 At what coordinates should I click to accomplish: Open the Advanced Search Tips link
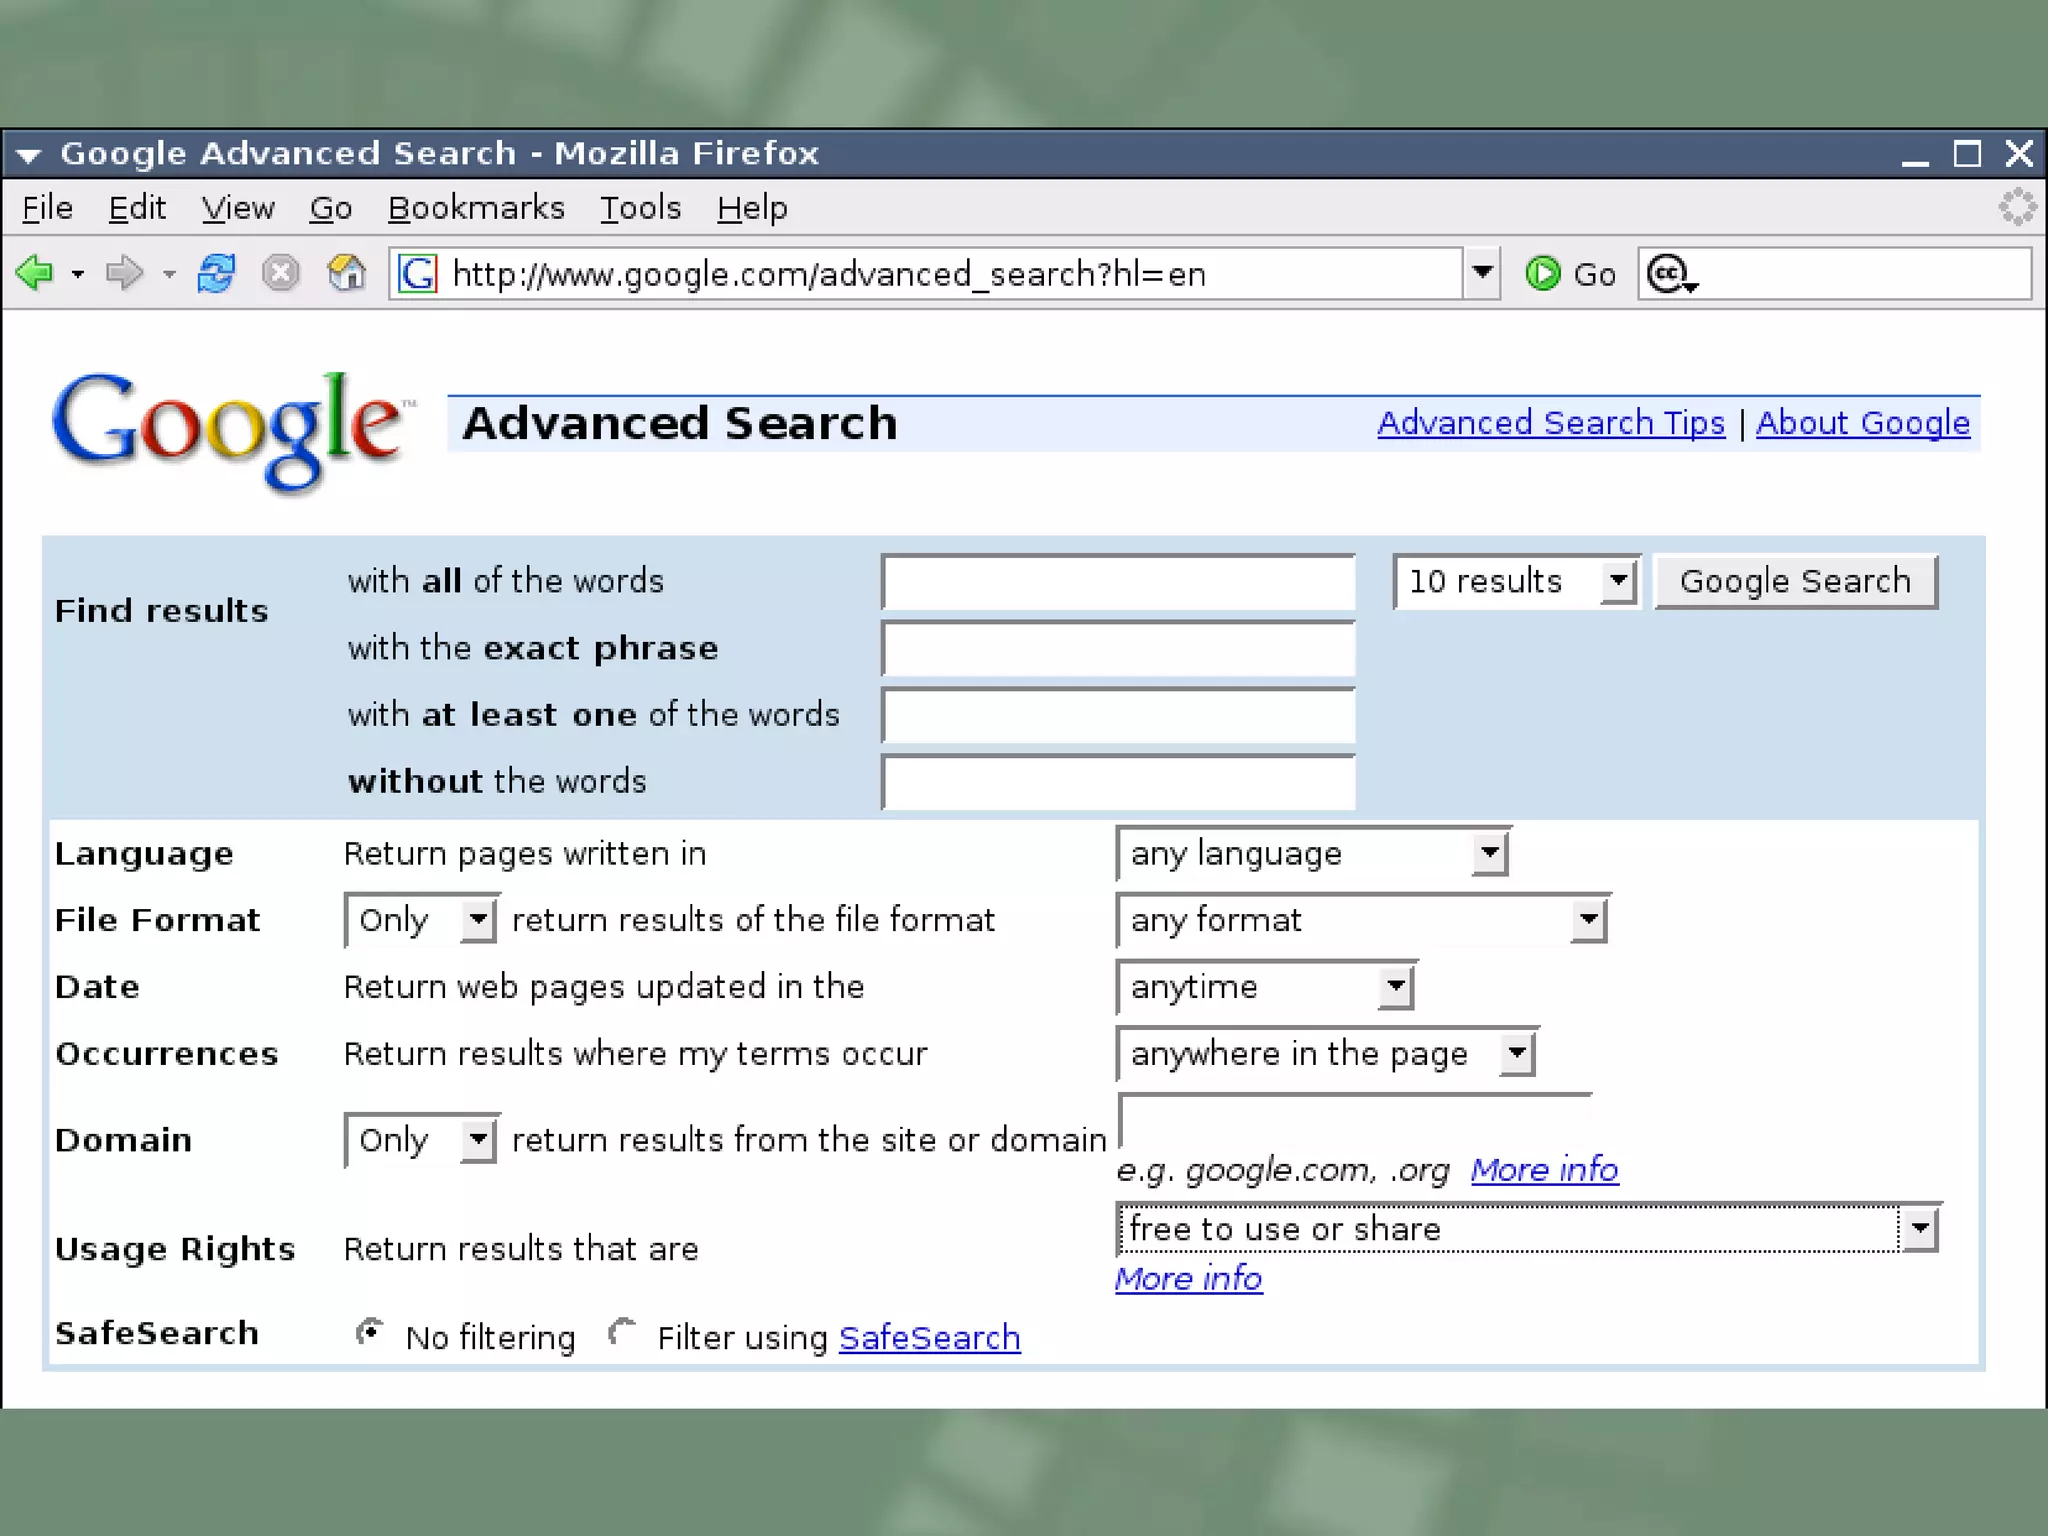1550,423
